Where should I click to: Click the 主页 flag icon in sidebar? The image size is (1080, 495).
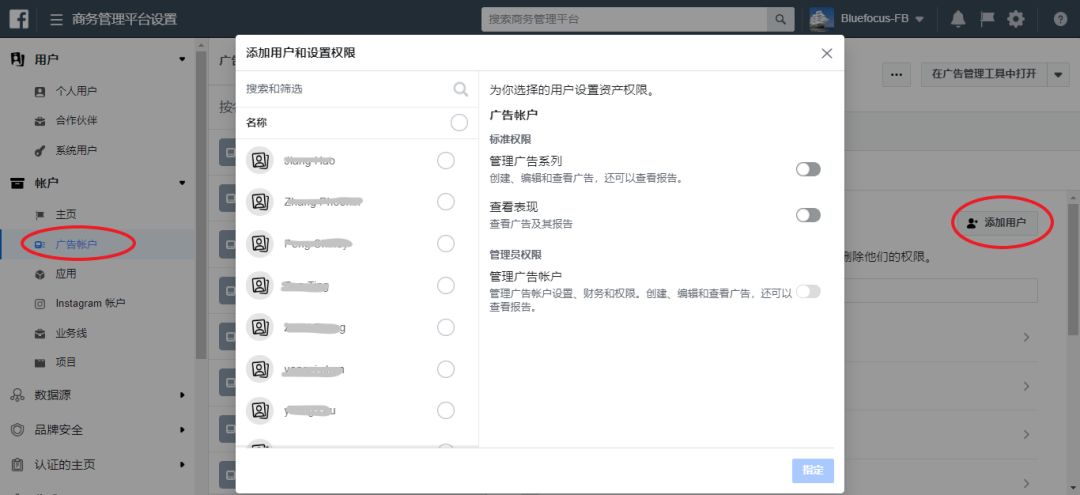point(40,215)
